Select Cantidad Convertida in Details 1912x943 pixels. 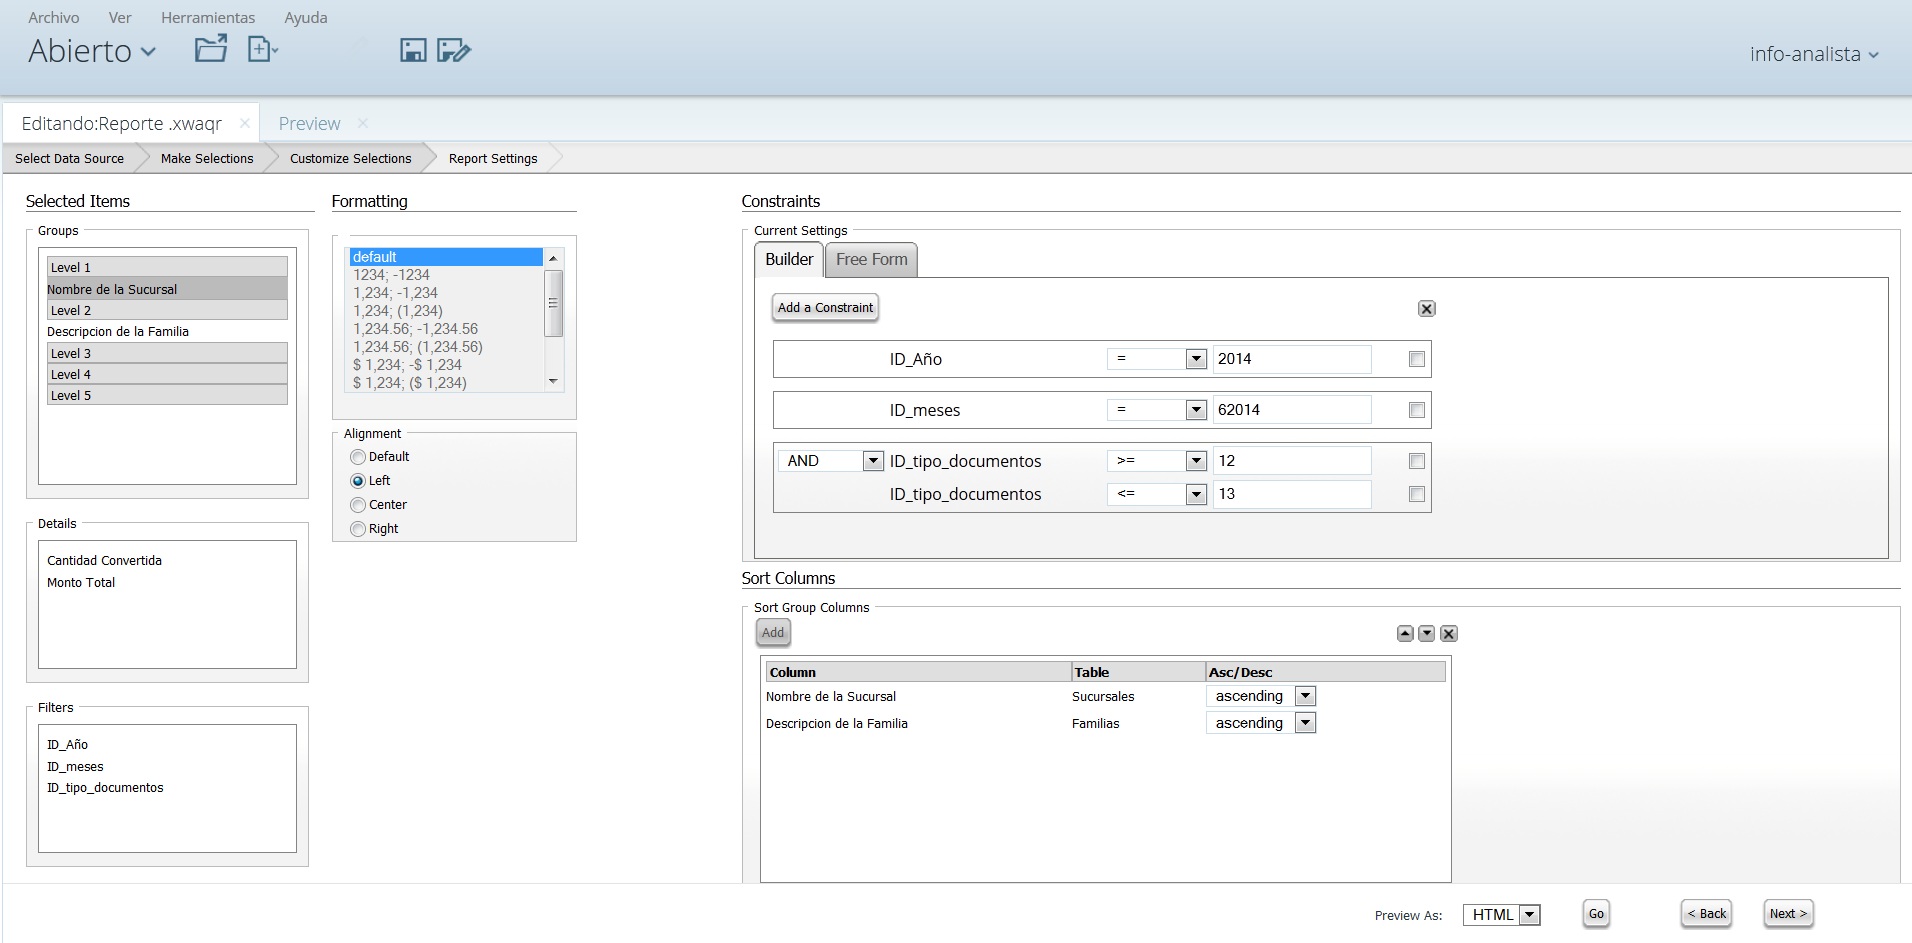coord(104,561)
